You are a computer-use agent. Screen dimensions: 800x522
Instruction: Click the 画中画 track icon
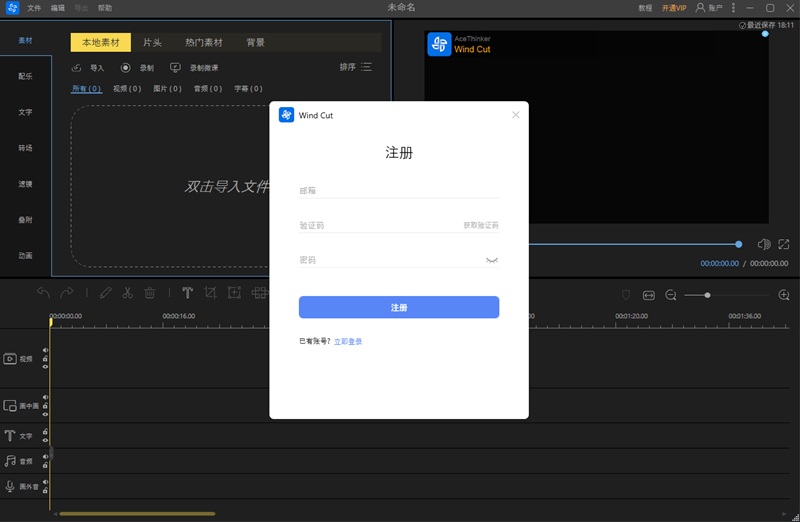pyautogui.click(x=10, y=406)
